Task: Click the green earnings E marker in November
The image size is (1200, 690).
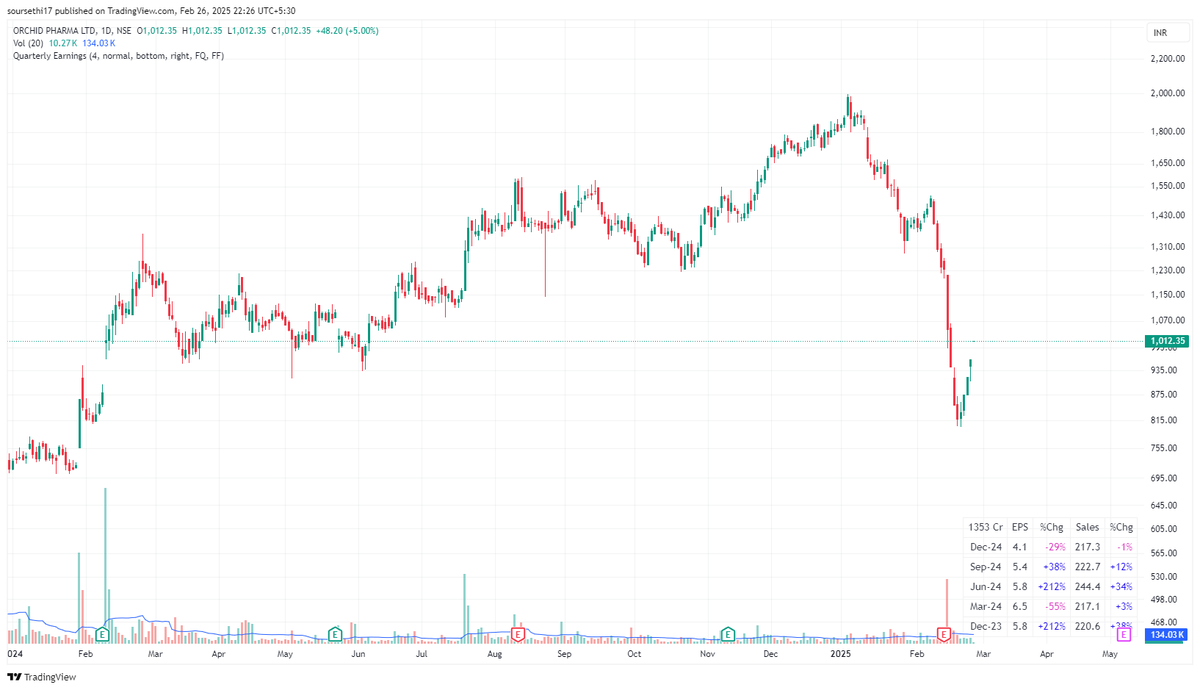Action: click(x=729, y=634)
